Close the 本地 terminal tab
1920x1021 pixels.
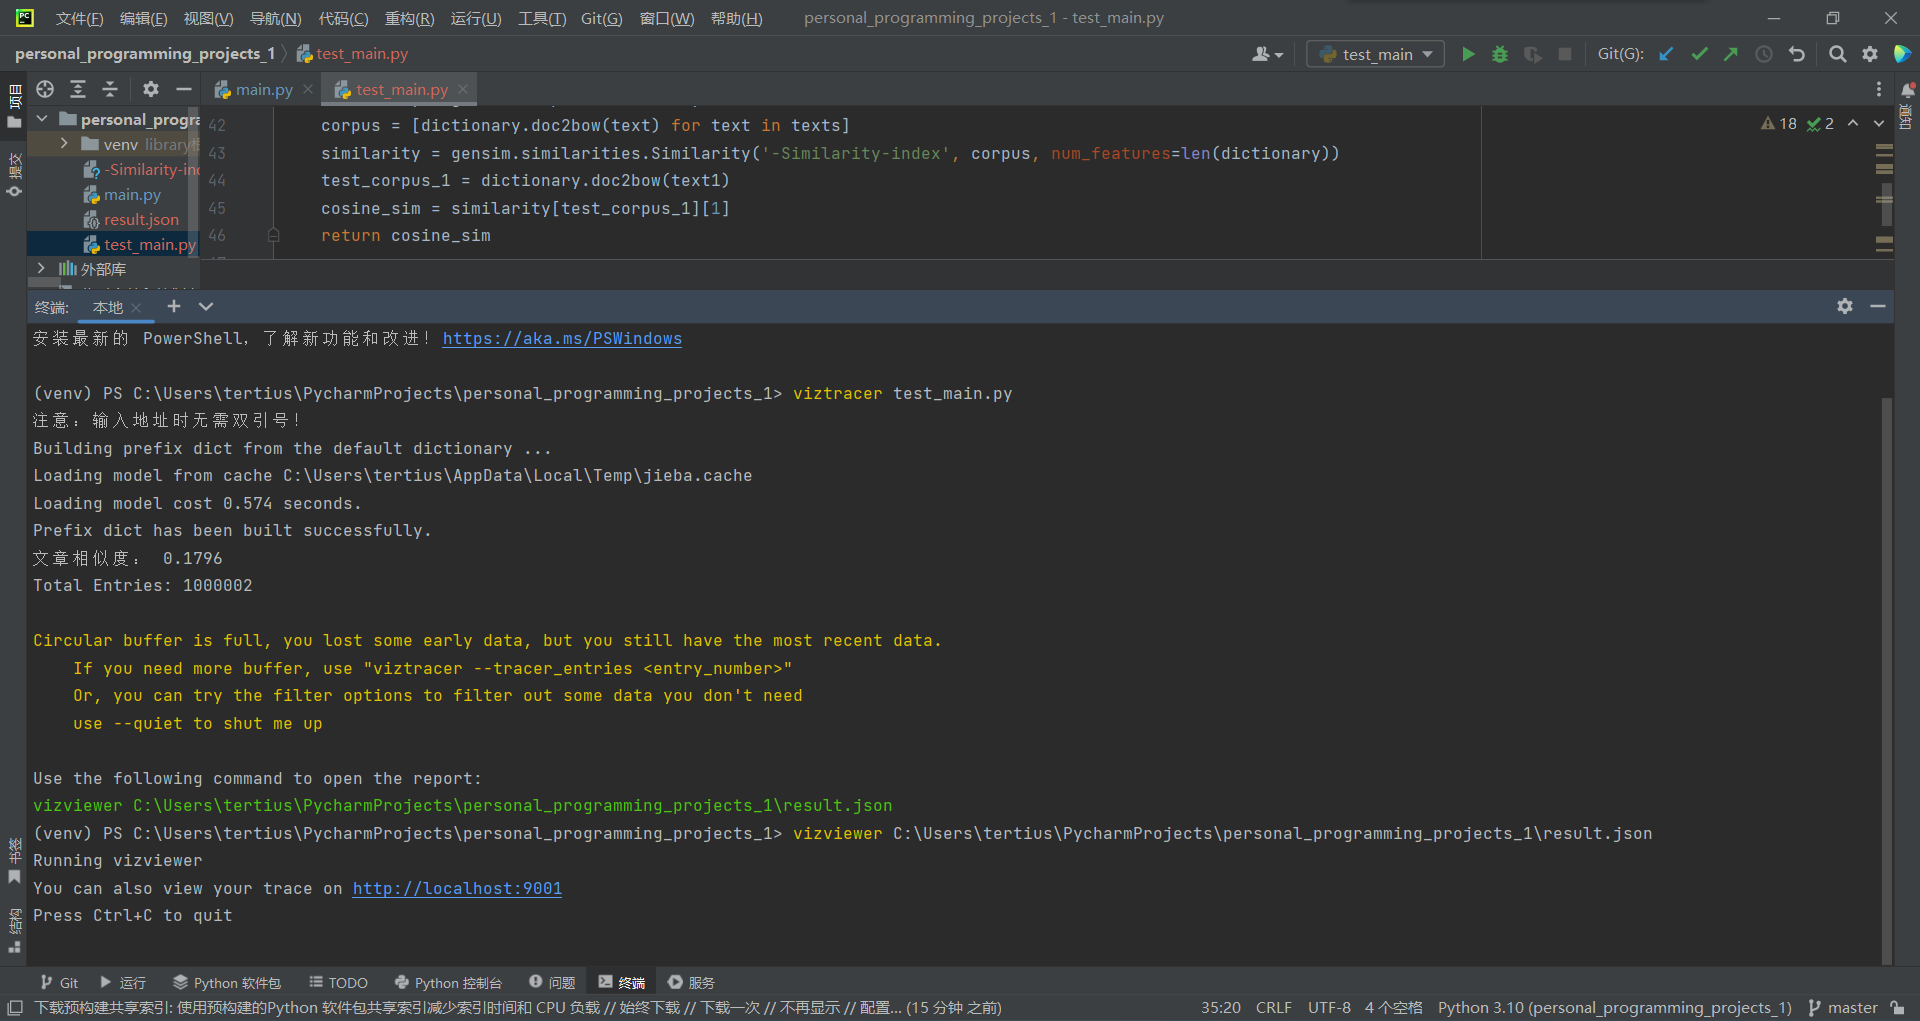(136, 308)
